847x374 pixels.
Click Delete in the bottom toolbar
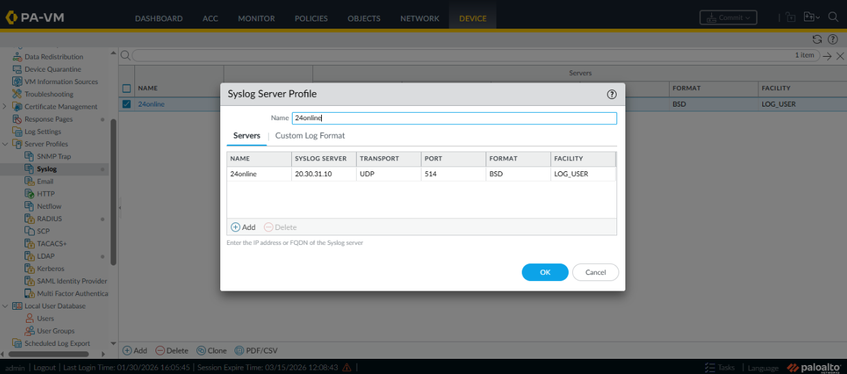tap(172, 351)
